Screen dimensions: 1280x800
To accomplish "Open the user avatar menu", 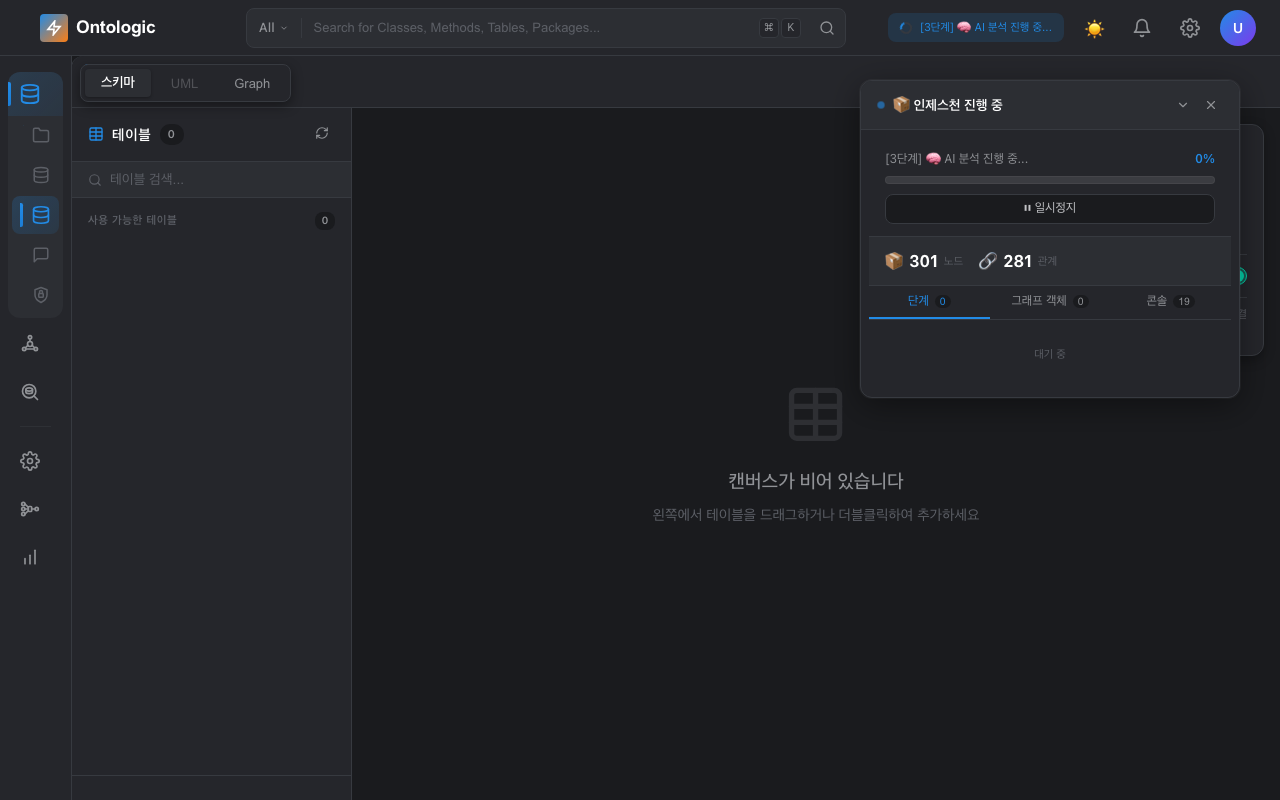I will point(1238,28).
